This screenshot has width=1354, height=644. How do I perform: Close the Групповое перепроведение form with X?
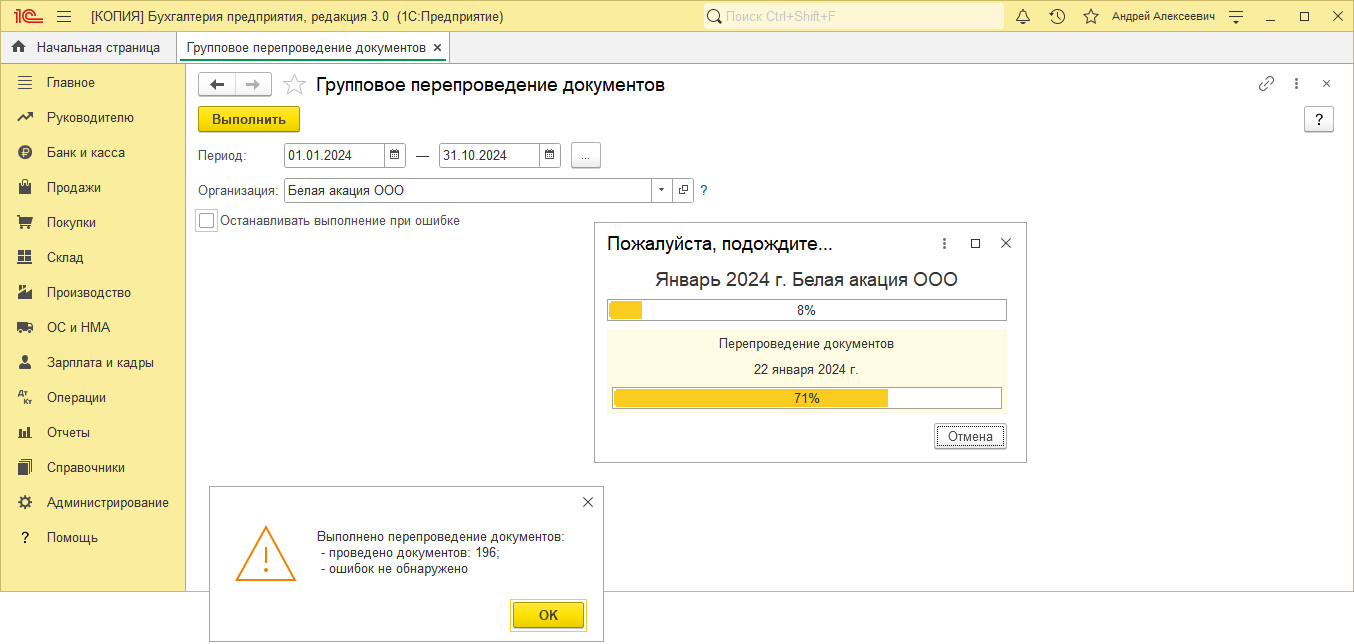1326,84
